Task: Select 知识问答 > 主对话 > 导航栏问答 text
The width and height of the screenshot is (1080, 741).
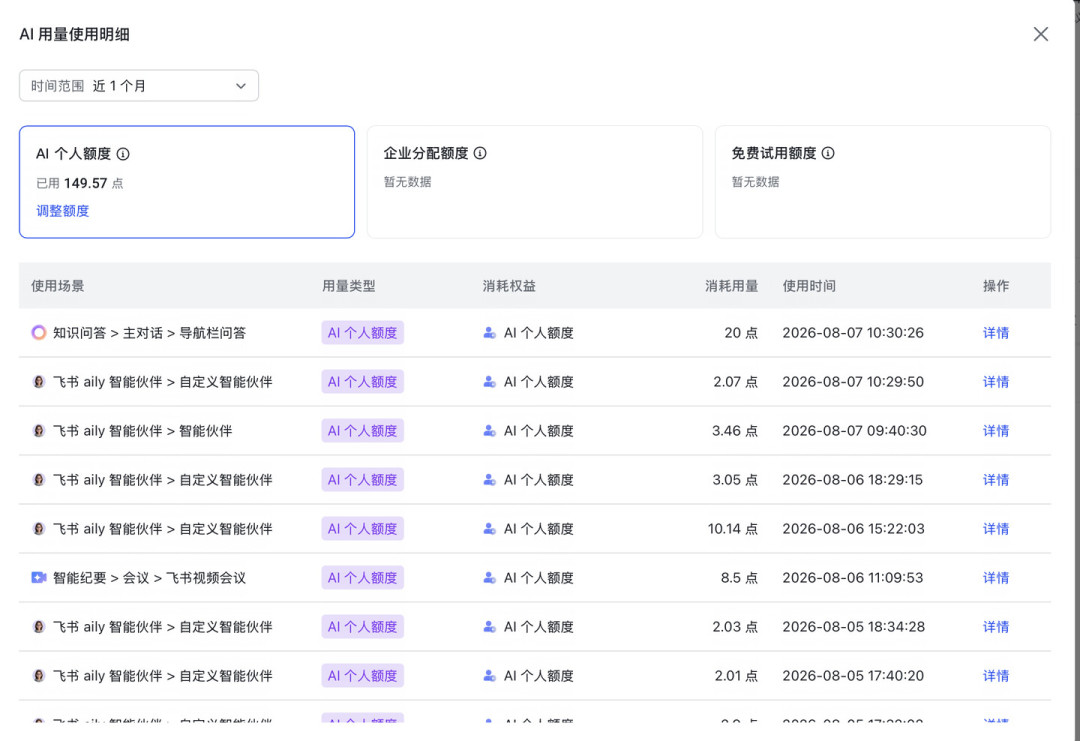Action: click(x=149, y=333)
